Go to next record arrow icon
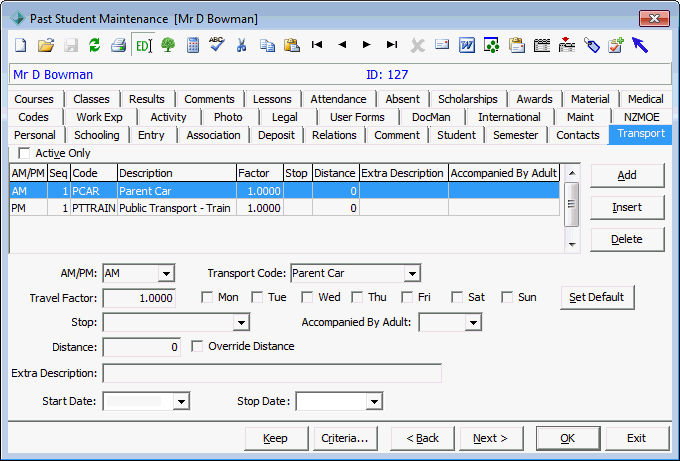The image size is (680, 461). [366, 44]
